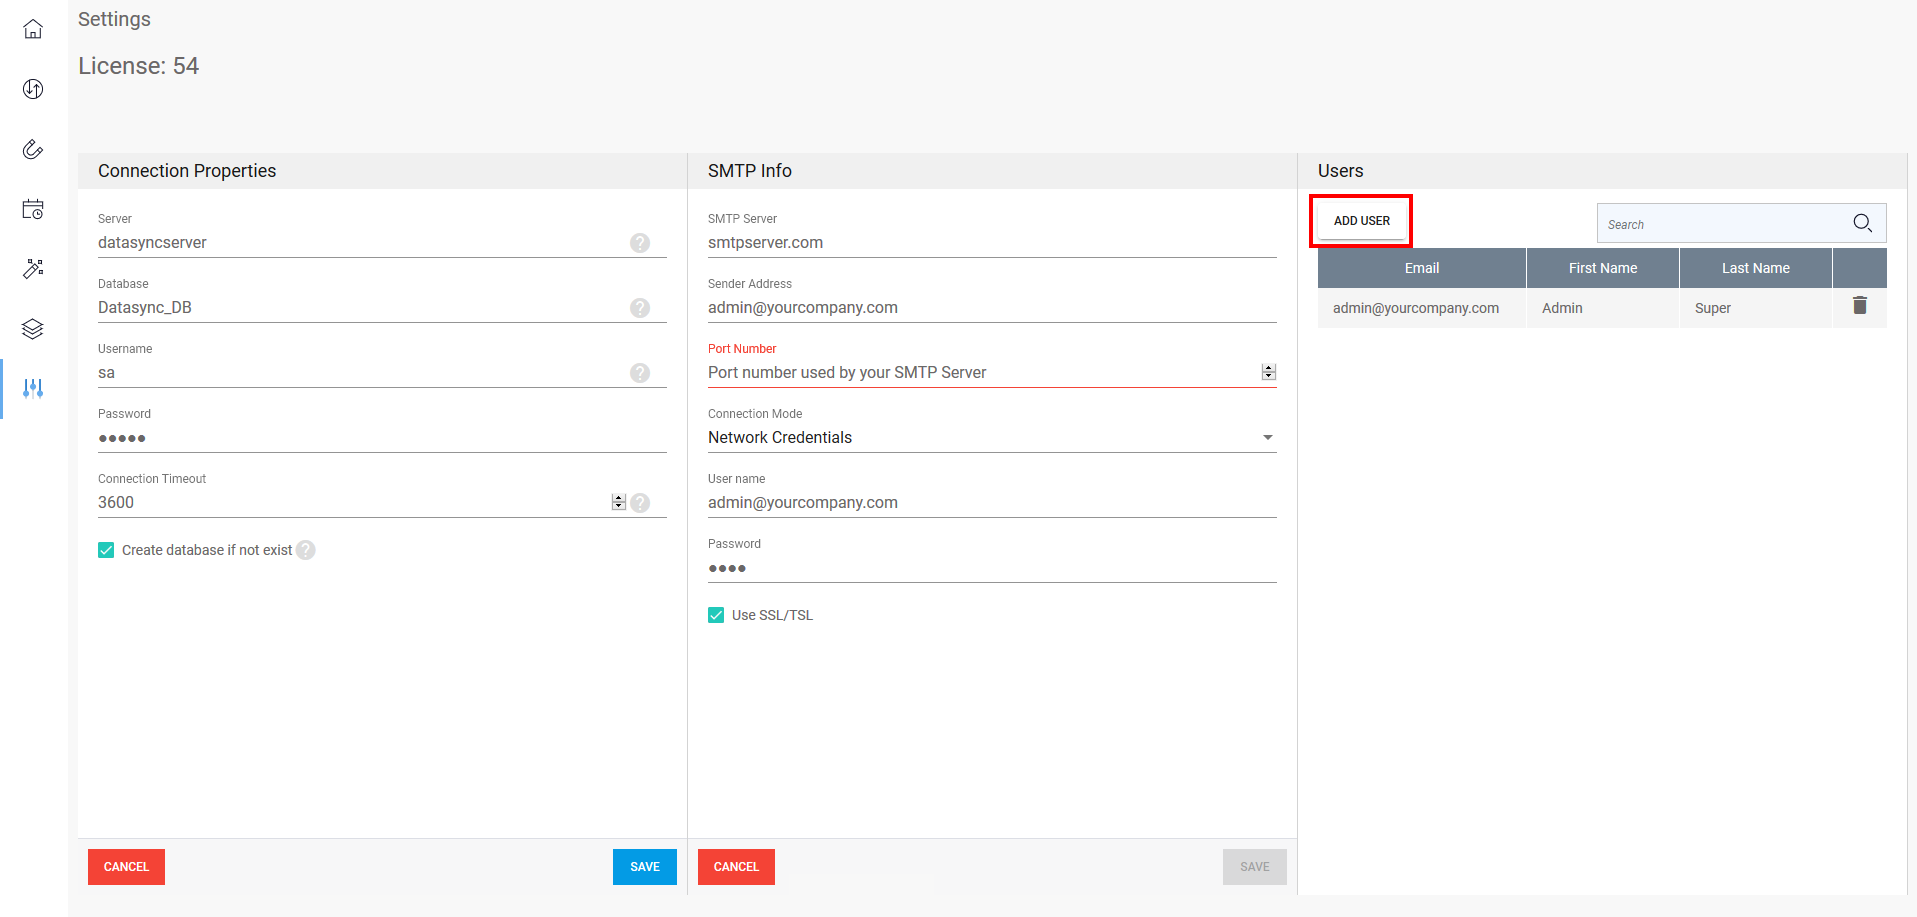1917x917 pixels.
Task: Cancel the SMTP Info changes
Action: click(x=736, y=867)
